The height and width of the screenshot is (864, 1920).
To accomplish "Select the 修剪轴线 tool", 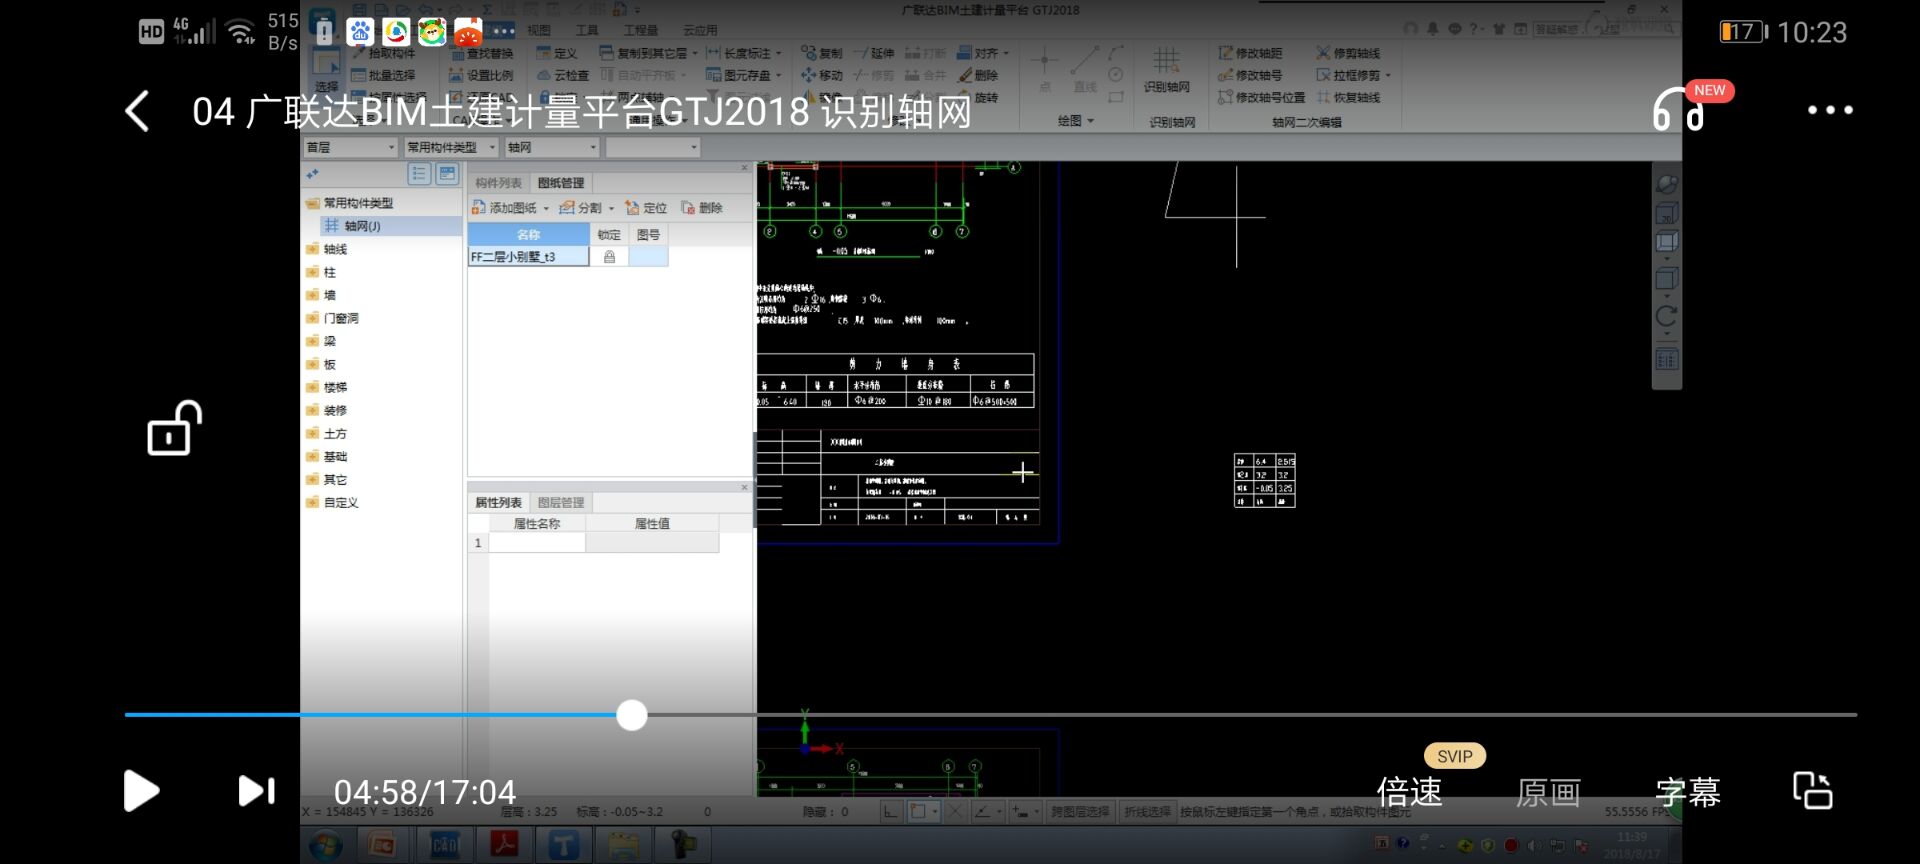I will pos(1348,53).
